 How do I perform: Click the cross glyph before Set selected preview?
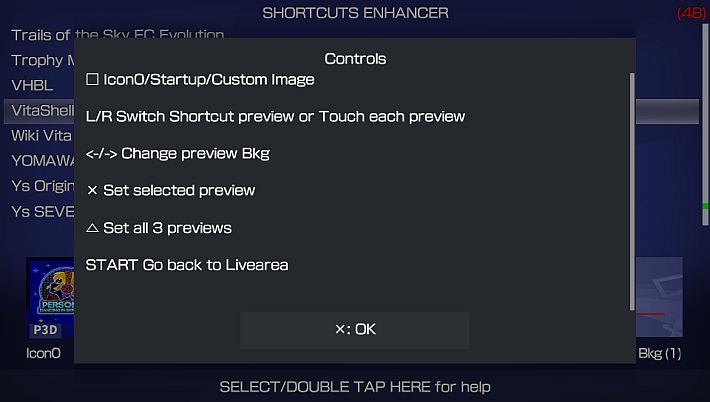coord(92,191)
